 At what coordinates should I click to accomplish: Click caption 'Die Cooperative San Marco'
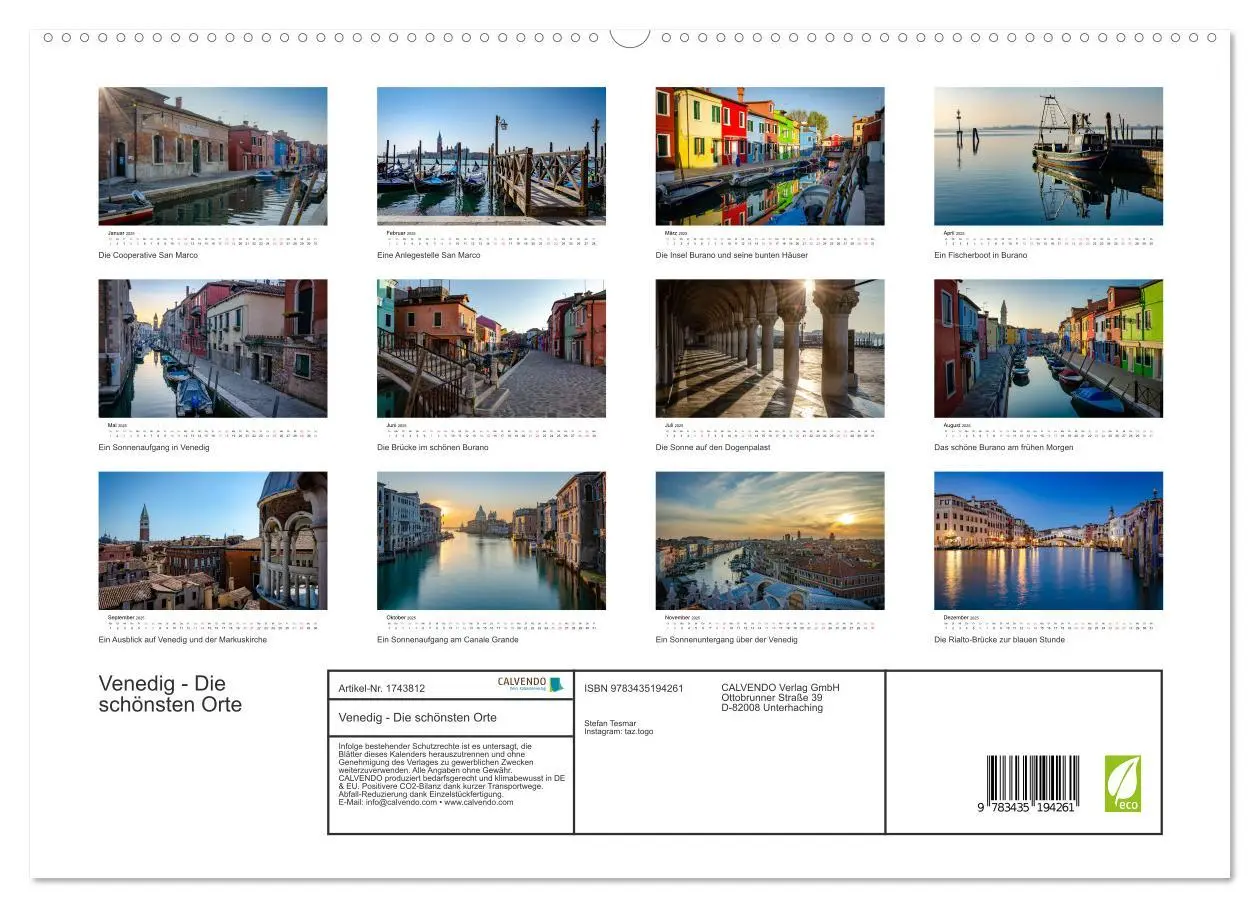click(x=148, y=255)
